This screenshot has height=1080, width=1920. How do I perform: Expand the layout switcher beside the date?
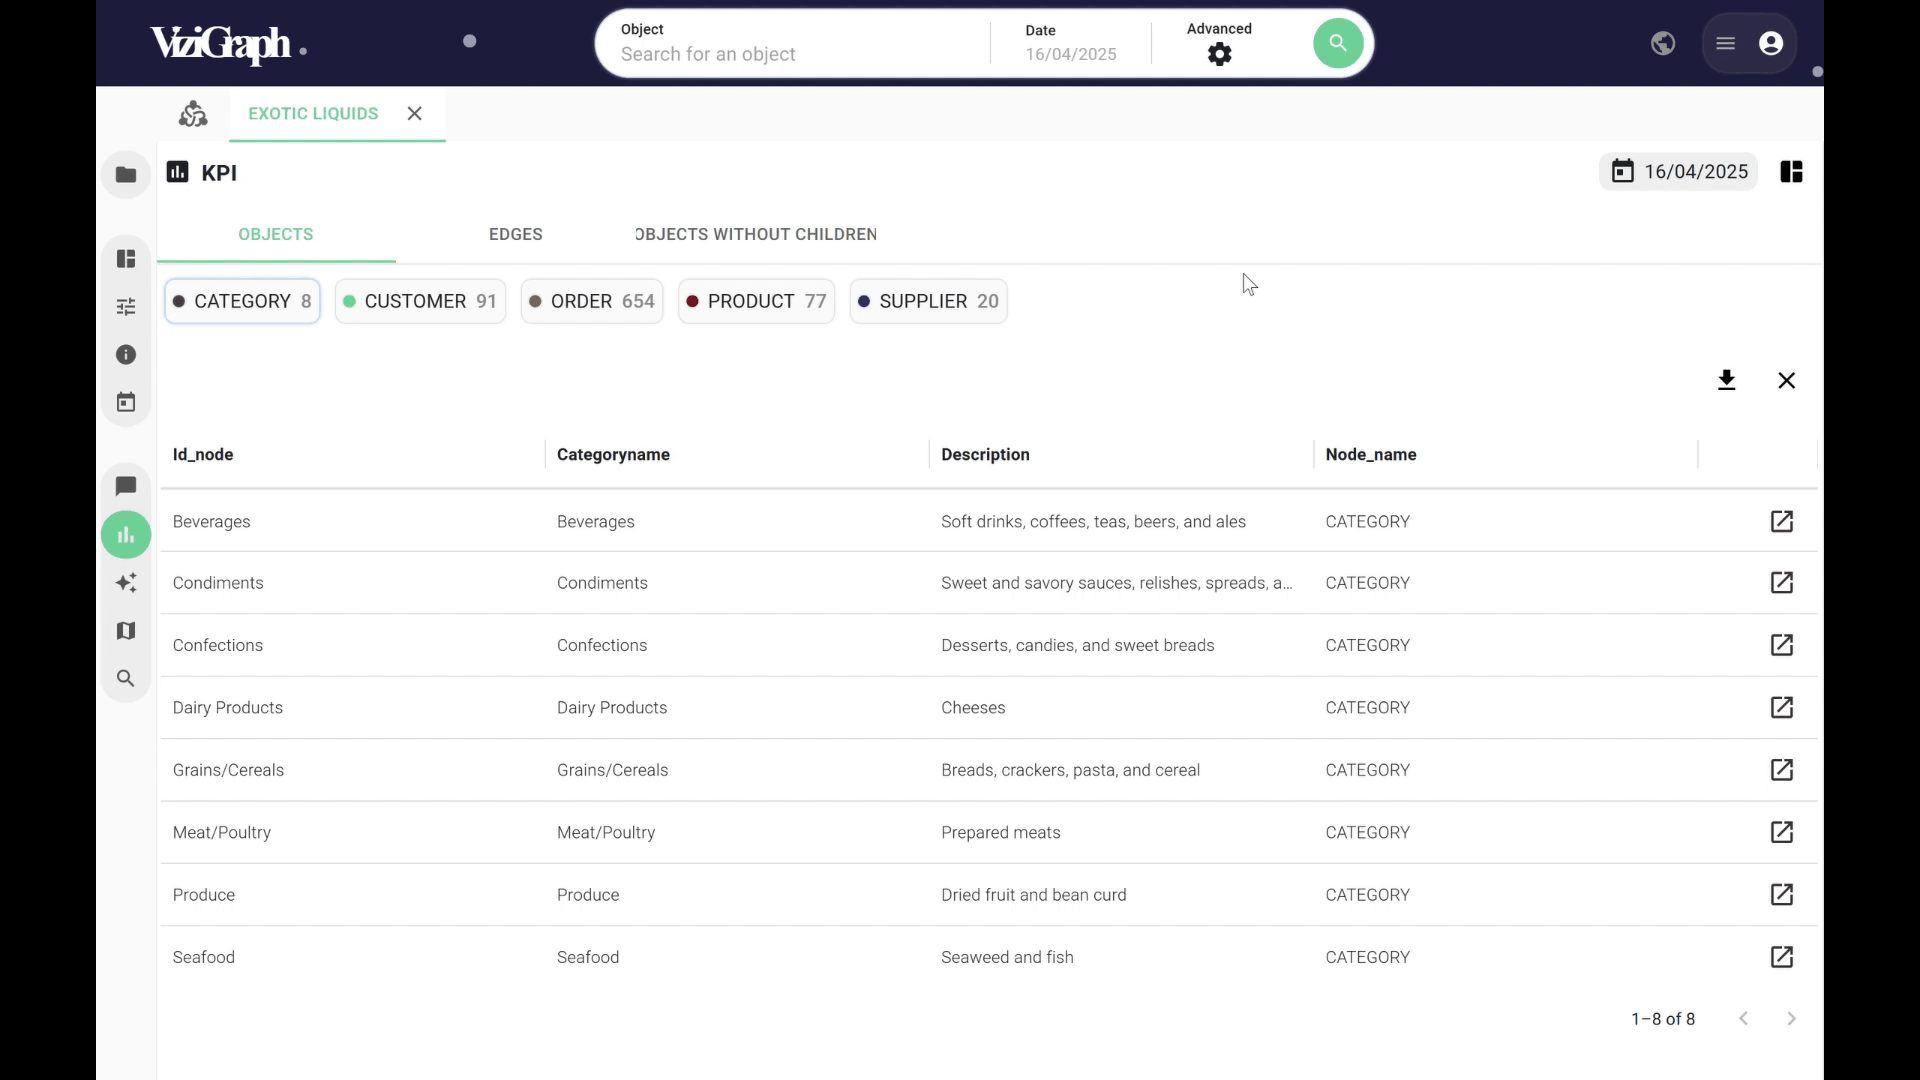[x=1790, y=171]
